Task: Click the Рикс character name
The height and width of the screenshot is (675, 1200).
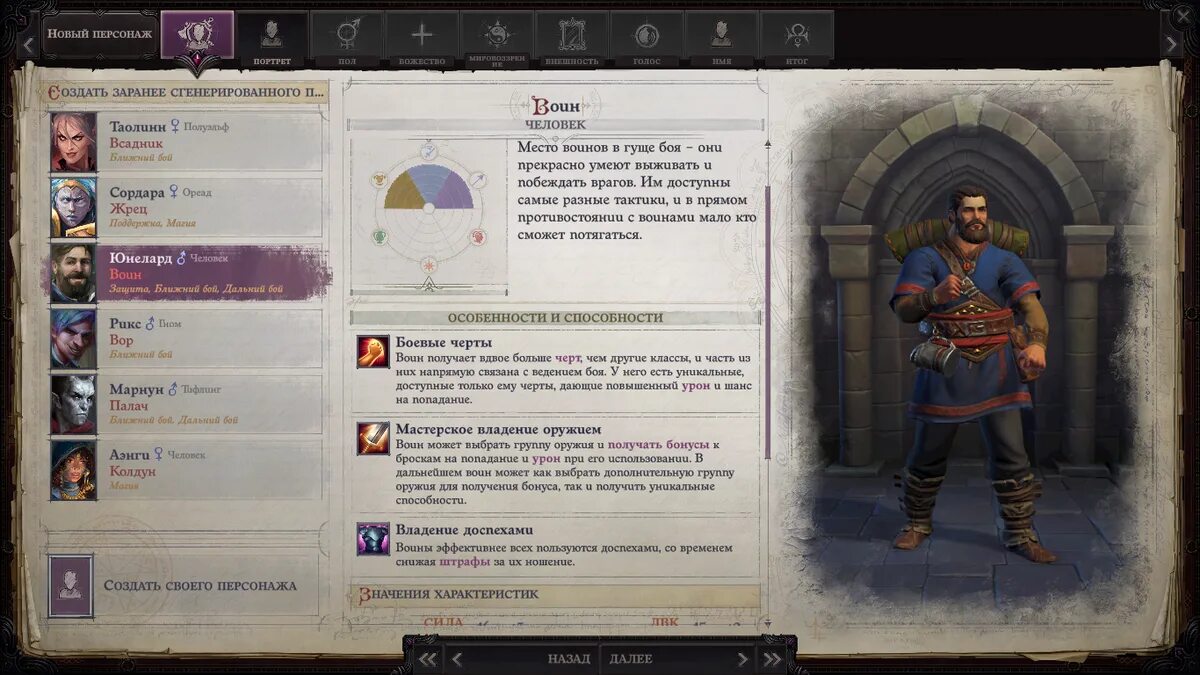Action: click(125, 324)
